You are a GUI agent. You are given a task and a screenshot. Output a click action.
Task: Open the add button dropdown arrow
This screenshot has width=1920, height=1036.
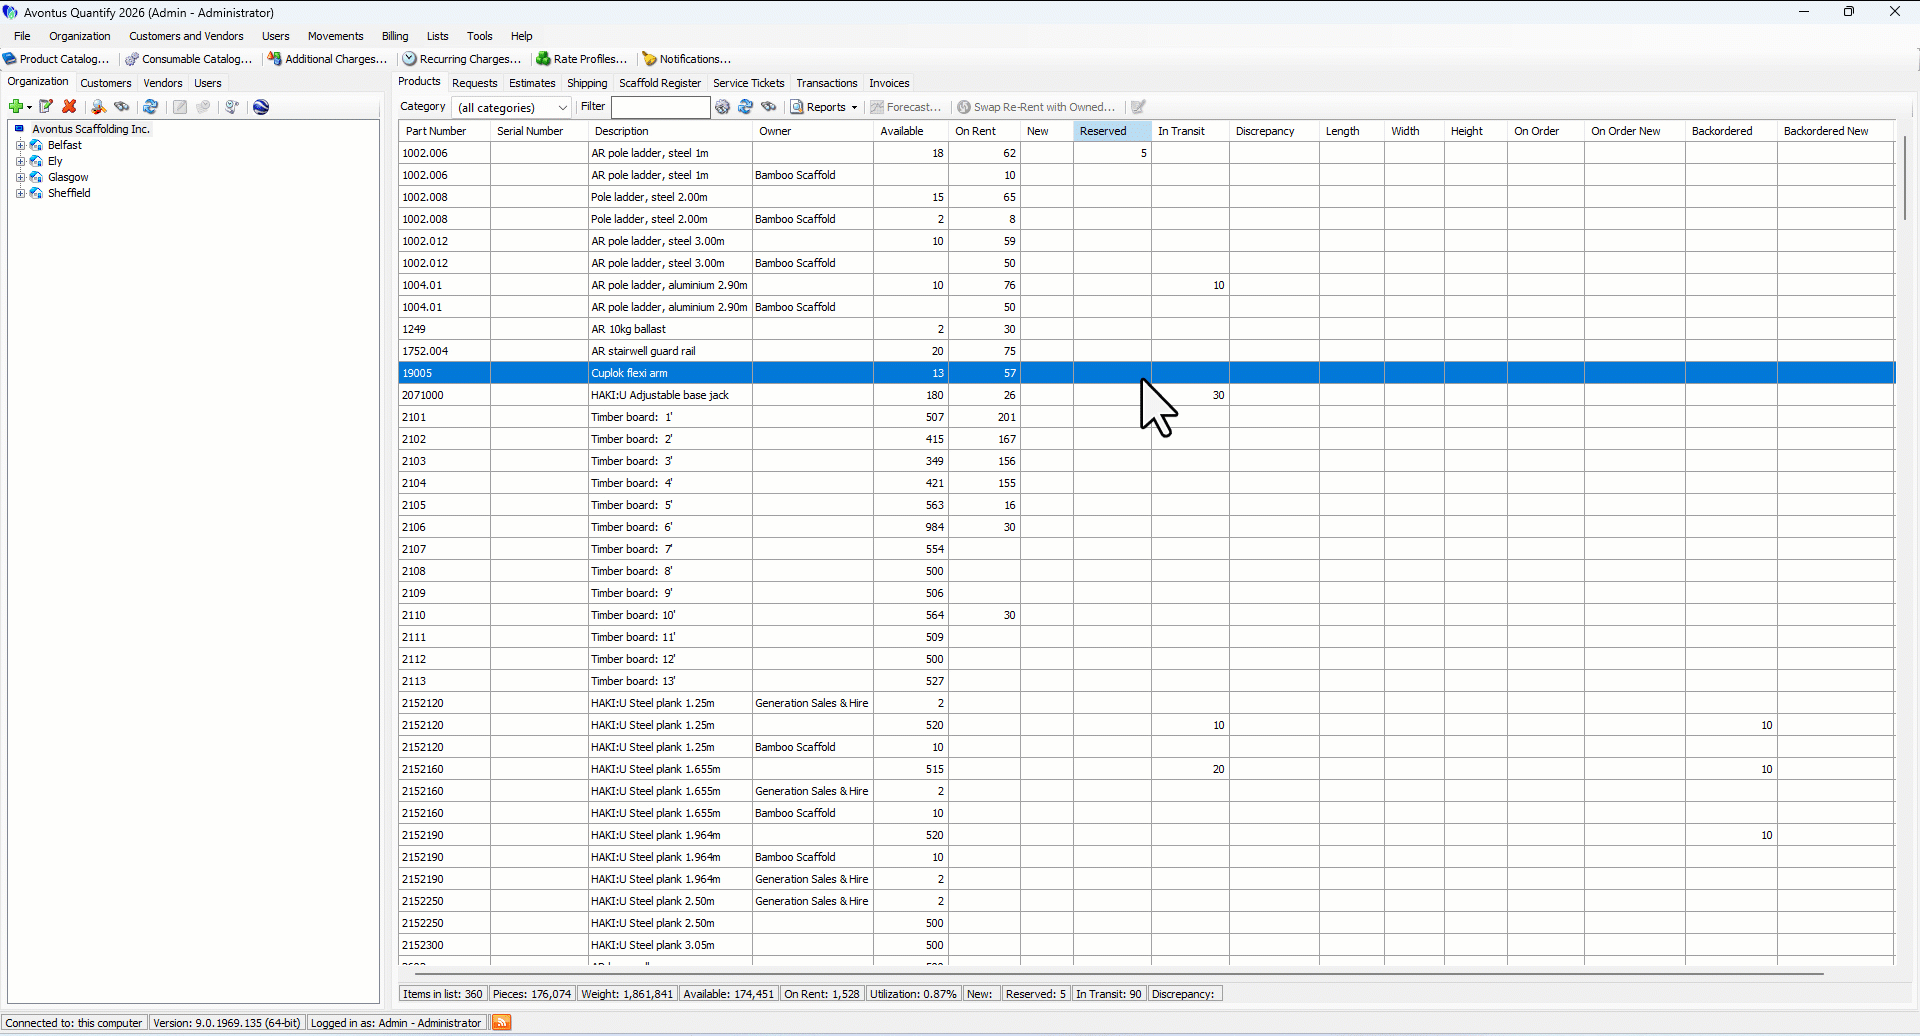pyautogui.click(x=30, y=107)
